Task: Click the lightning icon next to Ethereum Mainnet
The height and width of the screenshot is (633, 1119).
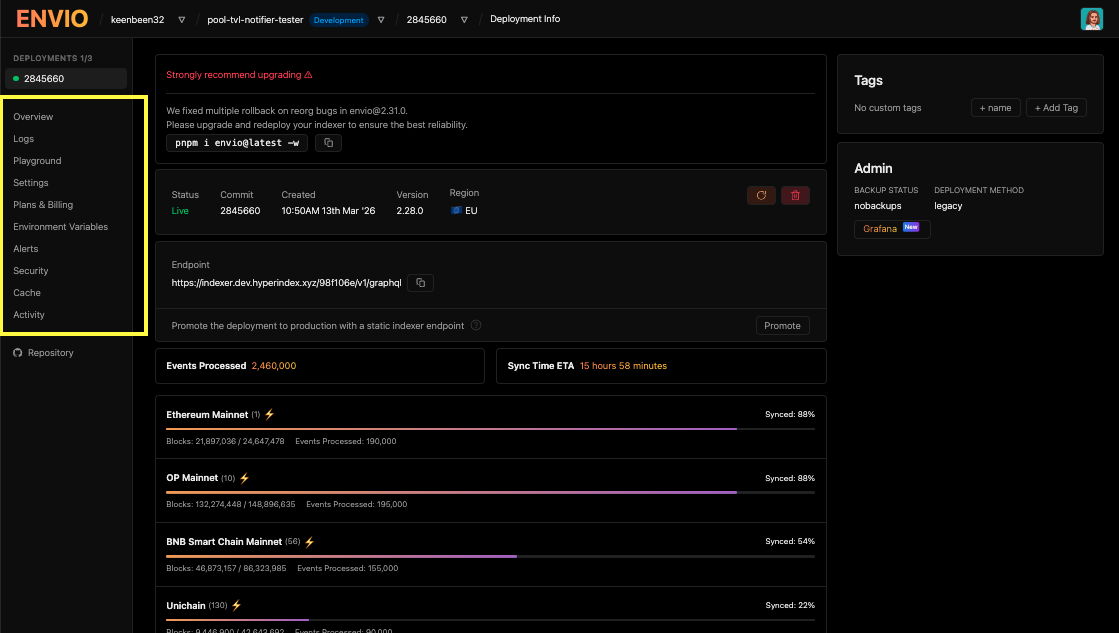Action: 268,413
